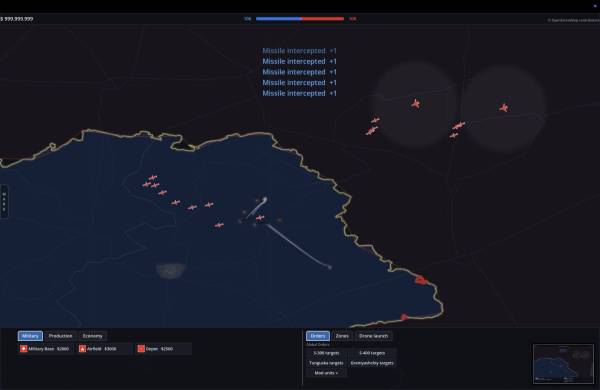Open the collapsed side panel handle on left edge
Viewport: 600px width, 390px height.
pyautogui.click(x=4, y=202)
